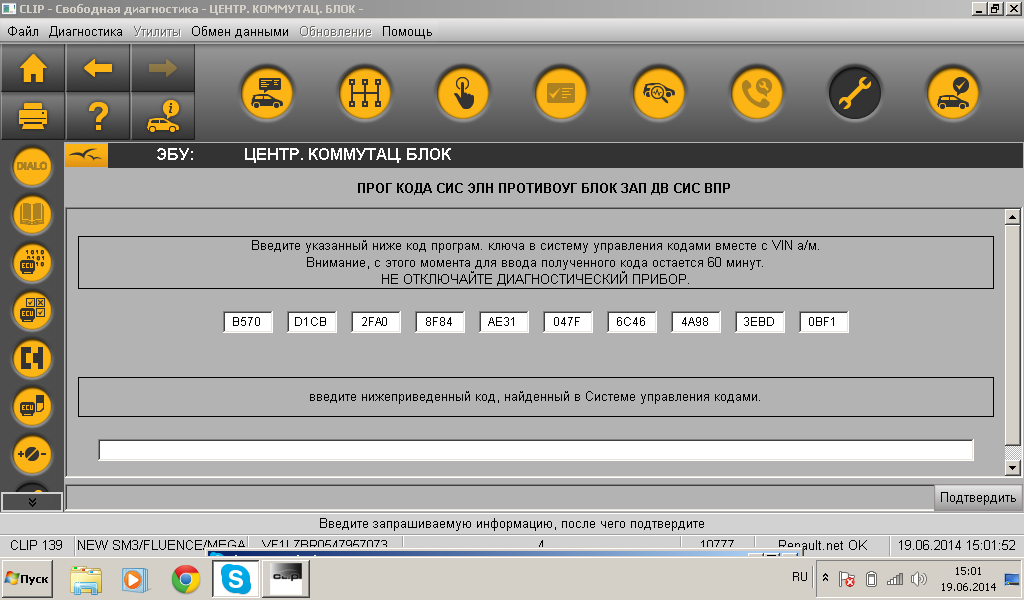1024x600 pixels.
Task: Select code block 8F84
Action: (439, 322)
